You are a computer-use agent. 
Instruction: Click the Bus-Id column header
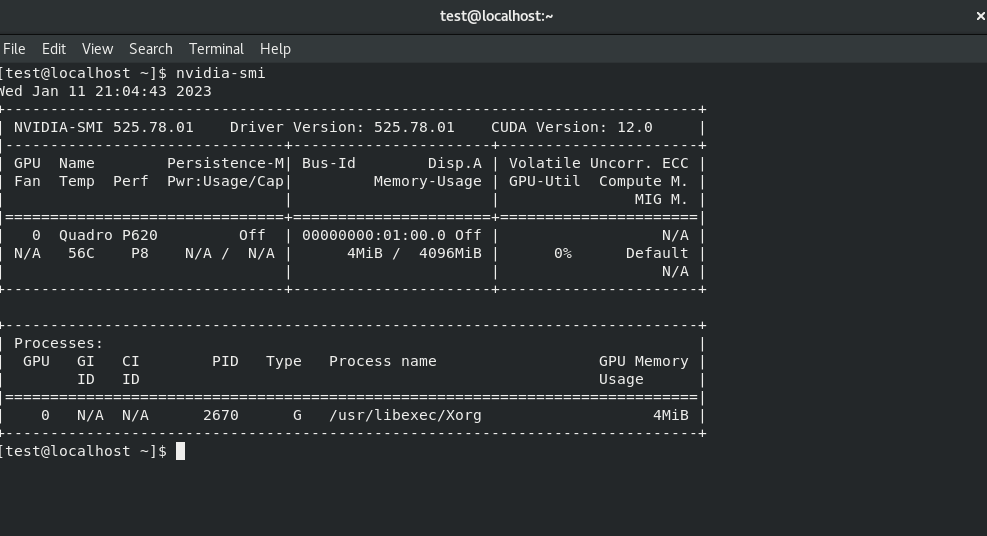point(329,164)
